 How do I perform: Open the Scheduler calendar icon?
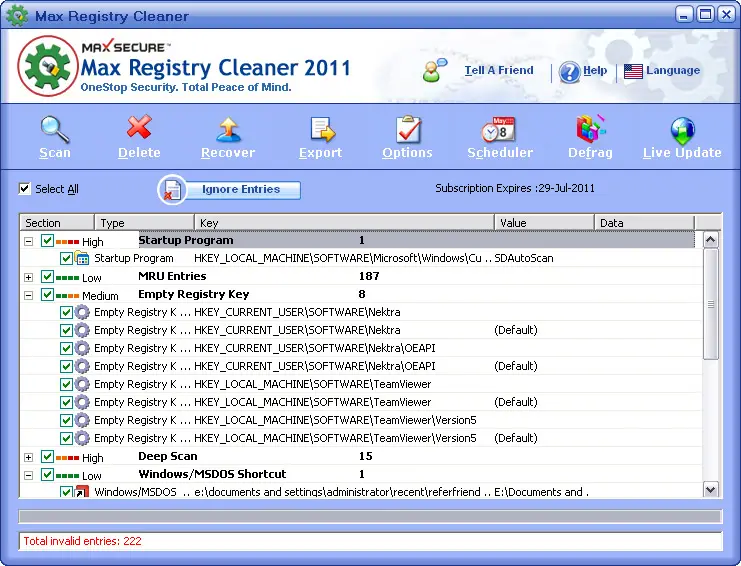499,129
